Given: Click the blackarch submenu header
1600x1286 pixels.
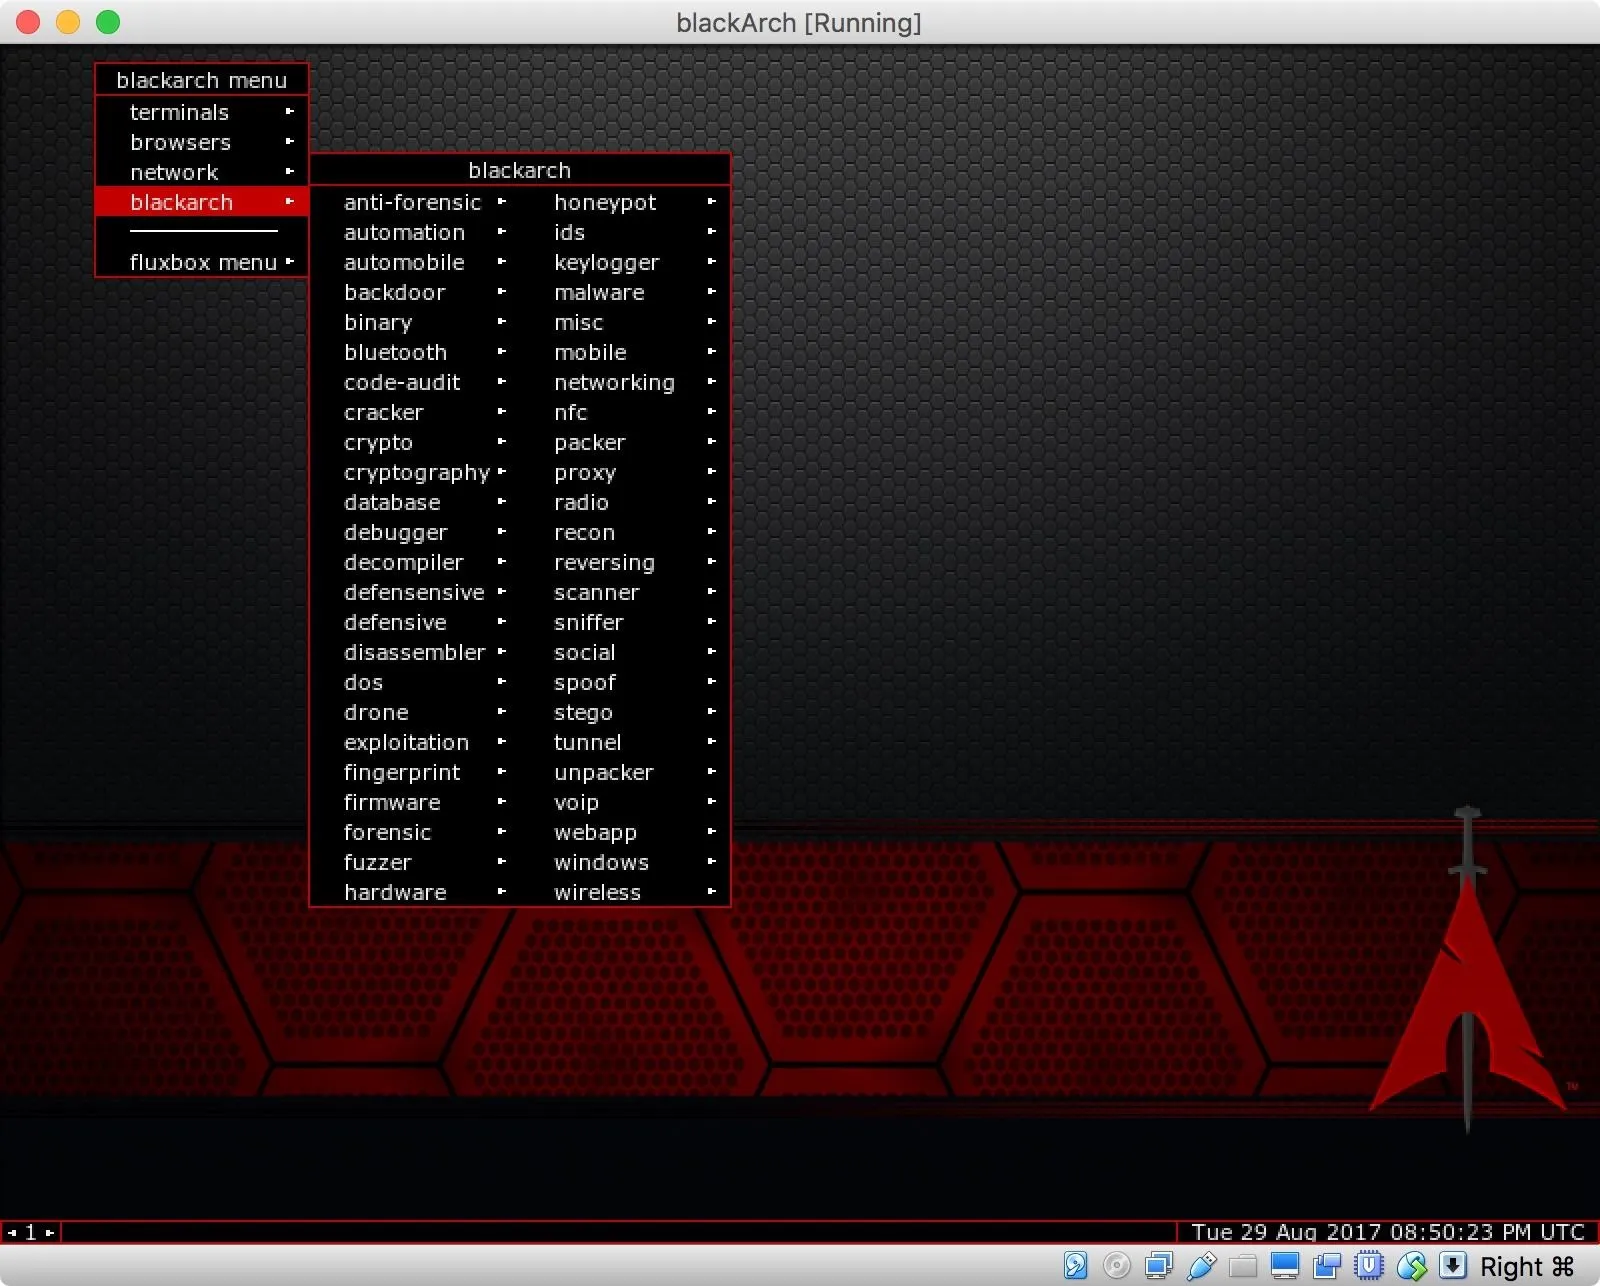Looking at the screenshot, I should tap(520, 170).
